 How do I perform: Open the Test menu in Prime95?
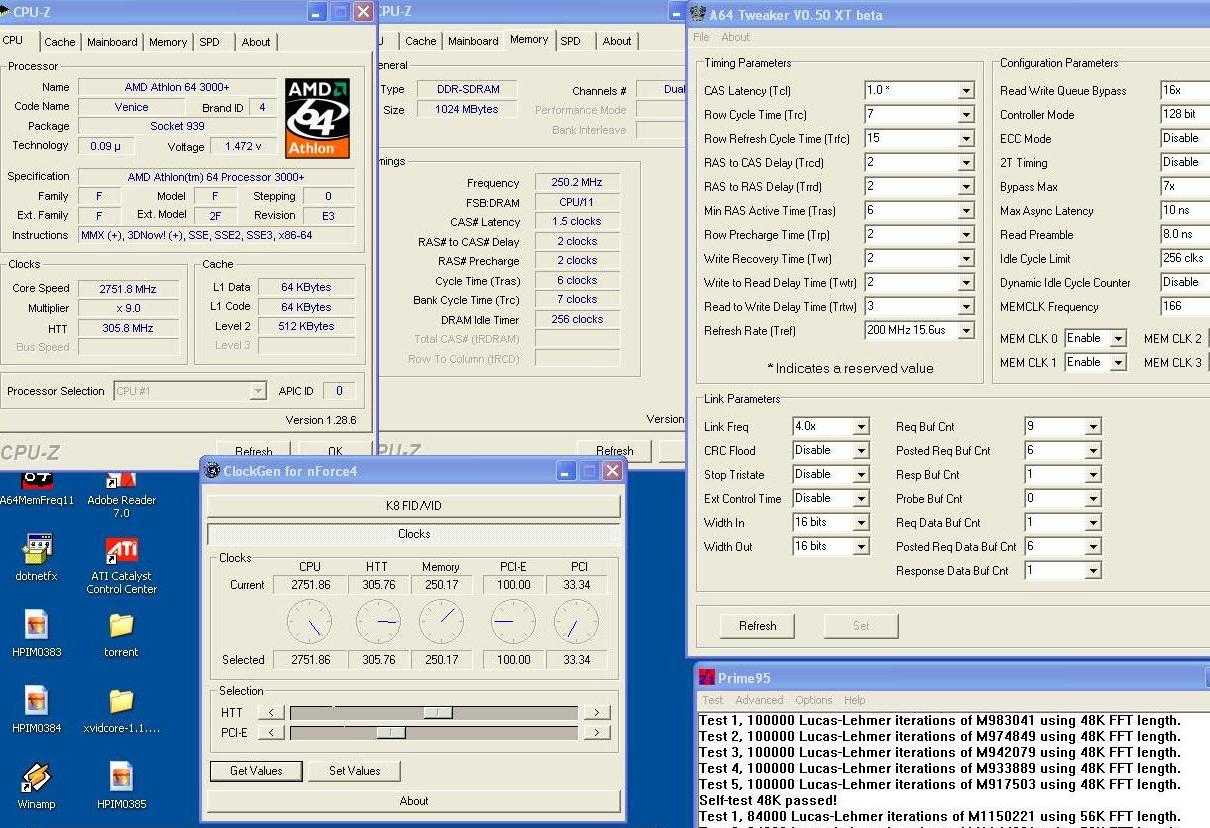[713, 700]
